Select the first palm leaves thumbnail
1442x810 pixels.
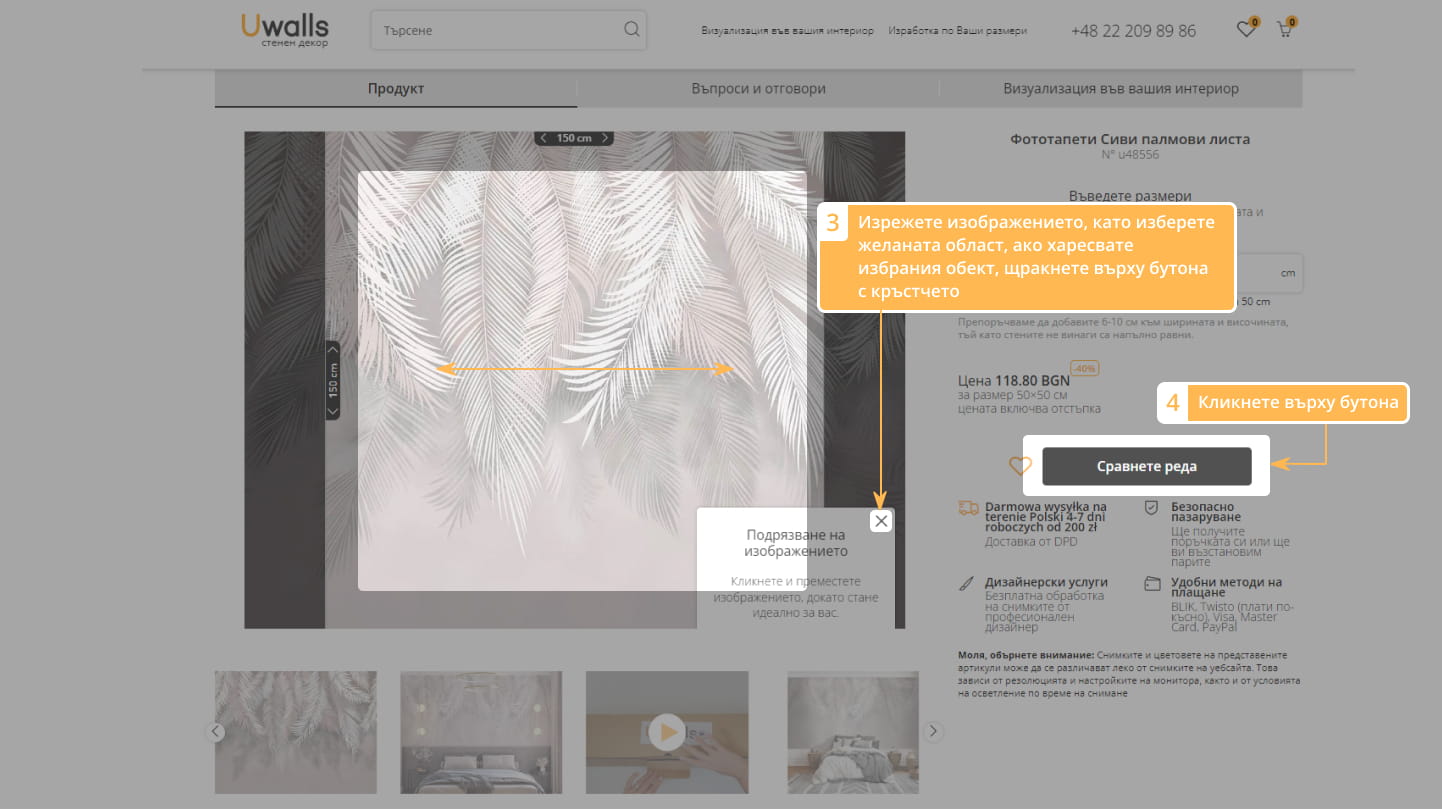pyautogui.click(x=296, y=732)
